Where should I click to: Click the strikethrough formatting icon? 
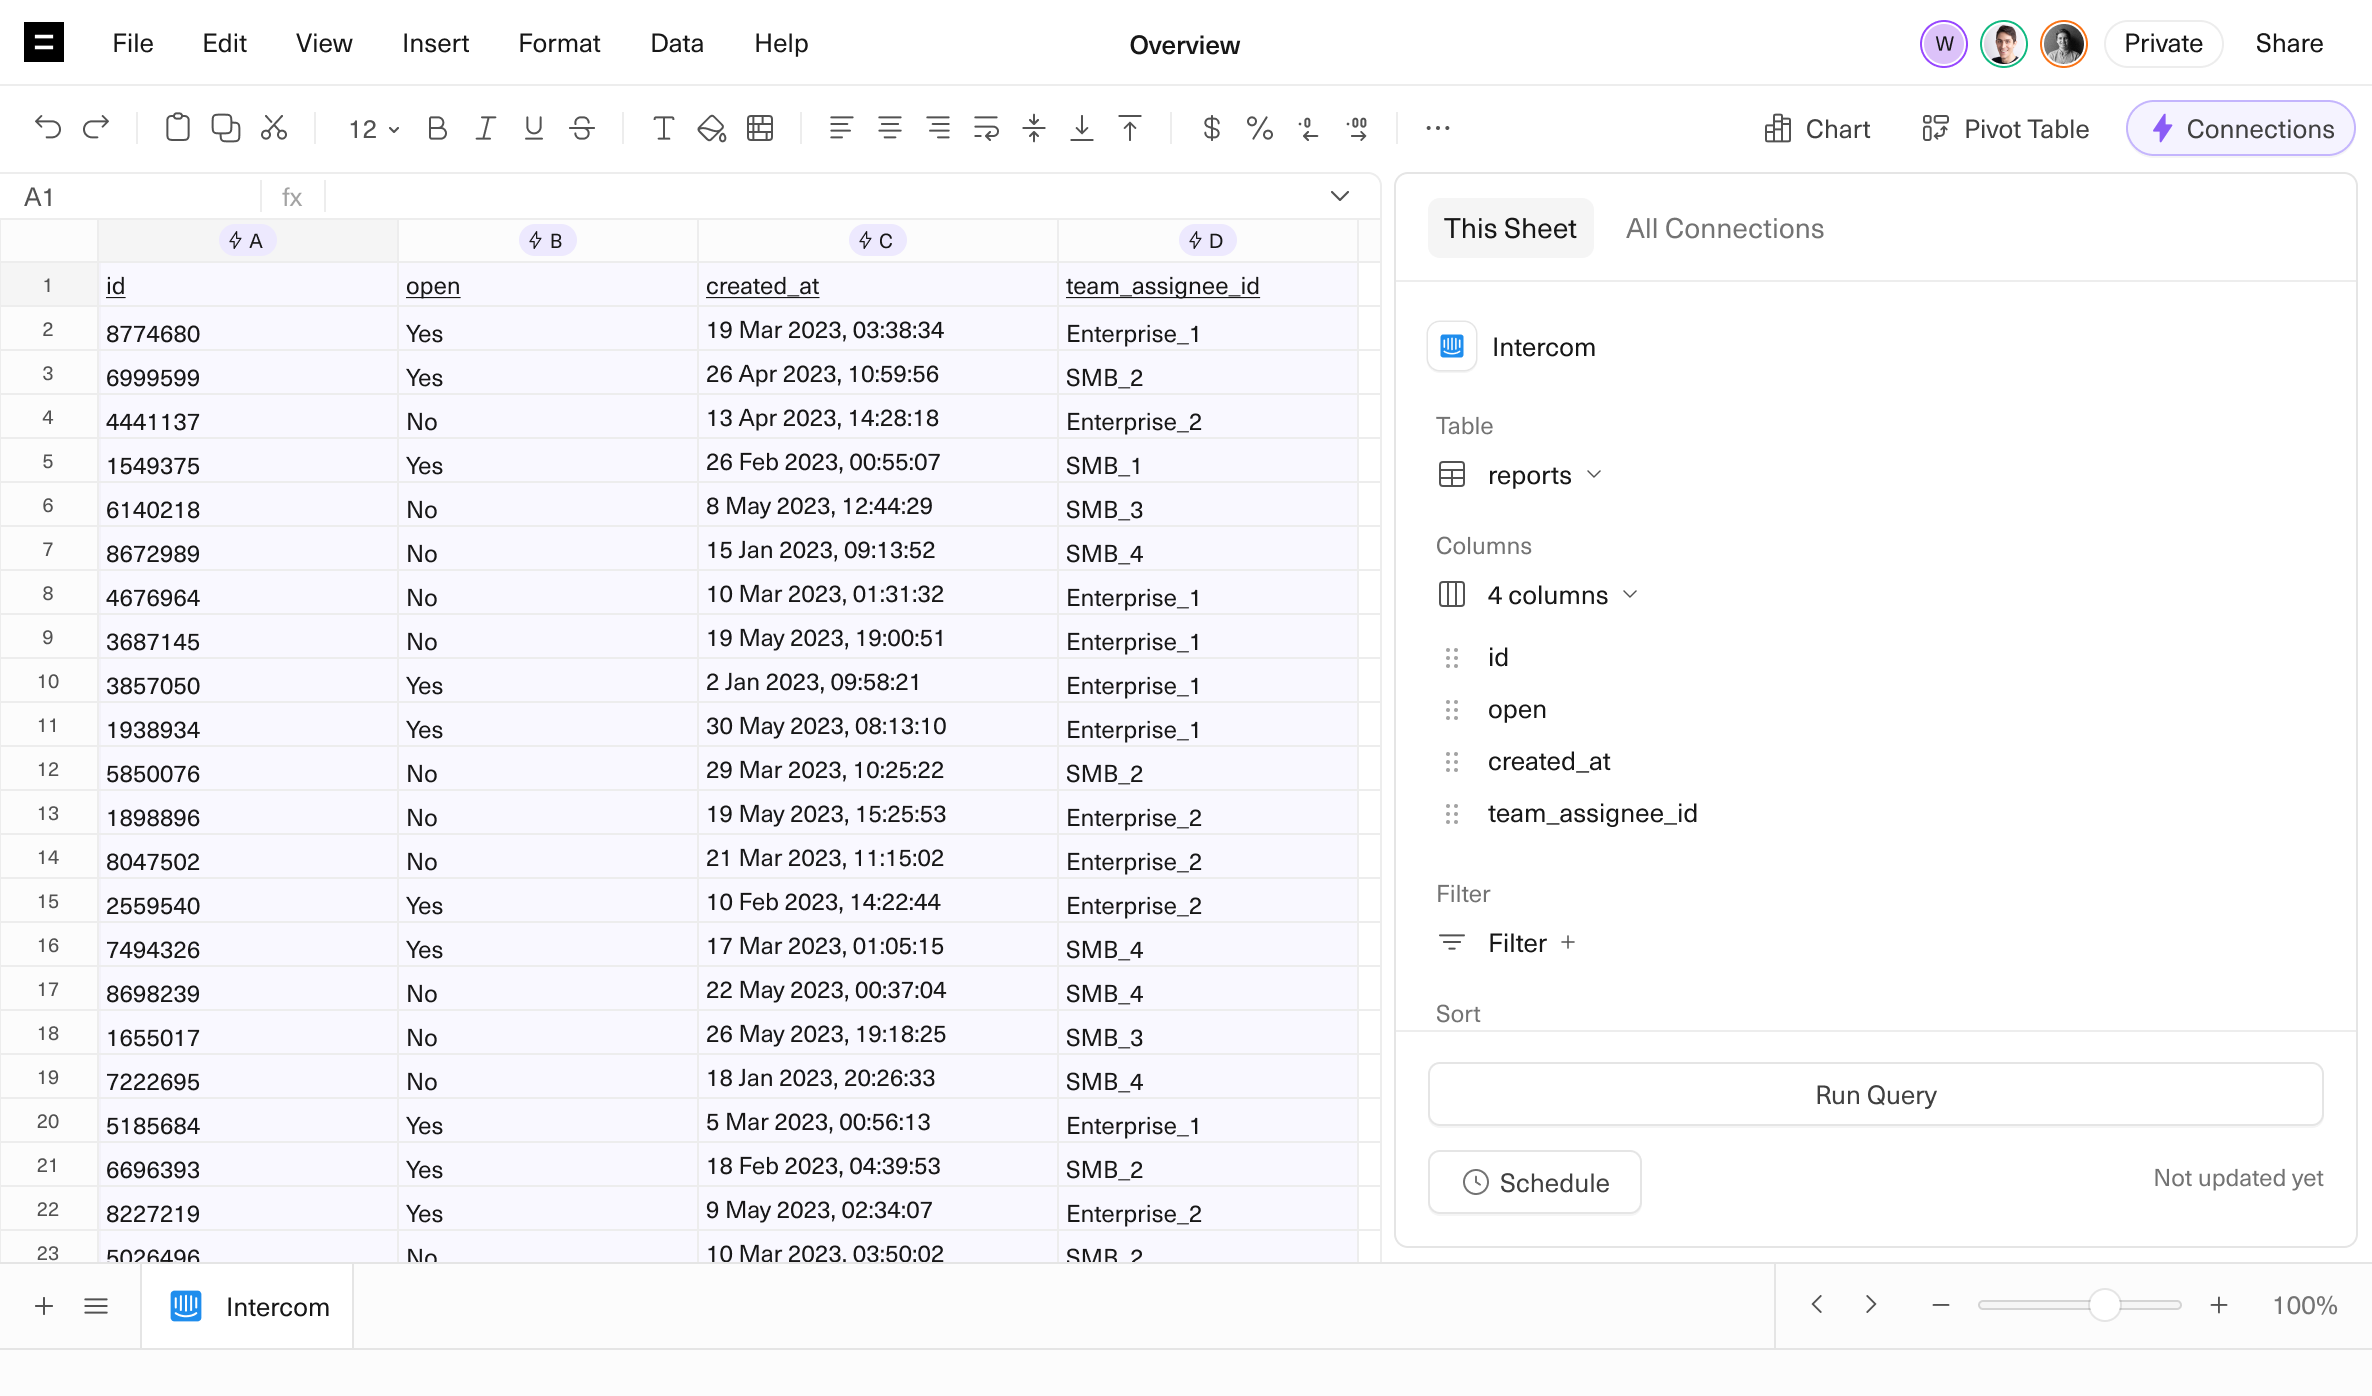[x=582, y=128]
